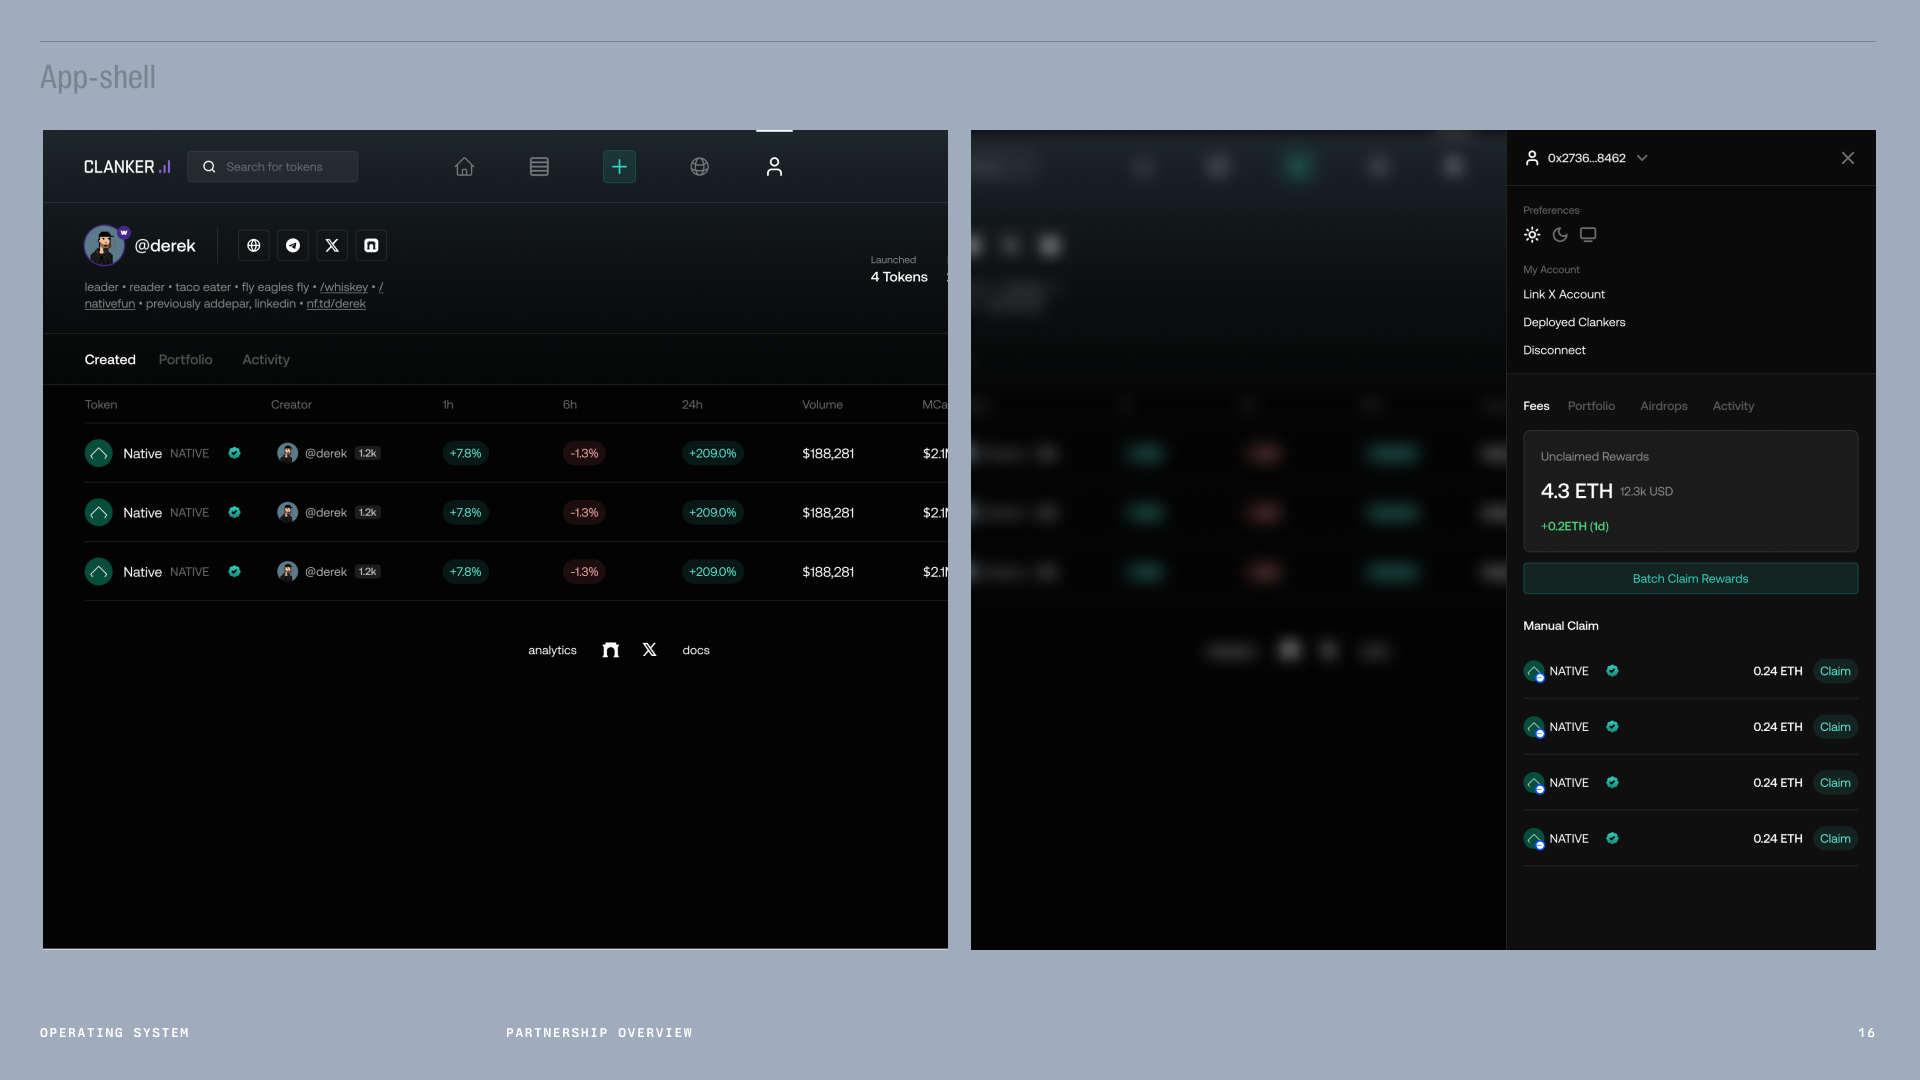Click +209.0% badge in third row
The width and height of the screenshot is (1920, 1080).
point(713,572)
